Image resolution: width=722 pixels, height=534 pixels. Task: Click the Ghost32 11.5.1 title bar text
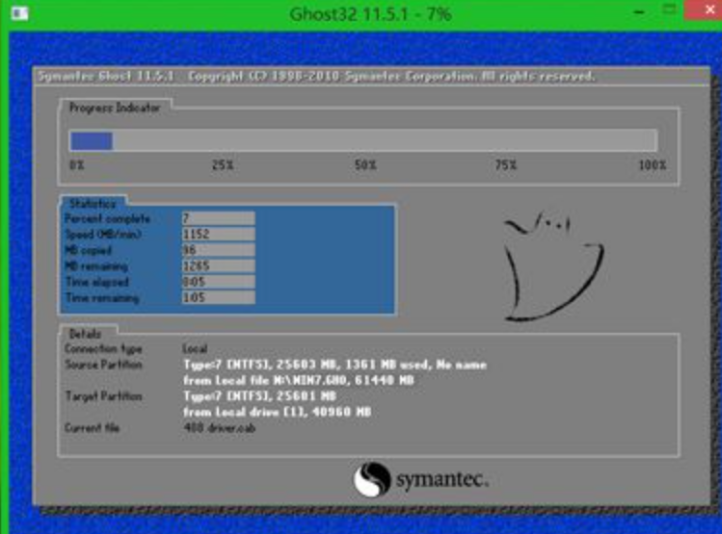click(370, 14)
